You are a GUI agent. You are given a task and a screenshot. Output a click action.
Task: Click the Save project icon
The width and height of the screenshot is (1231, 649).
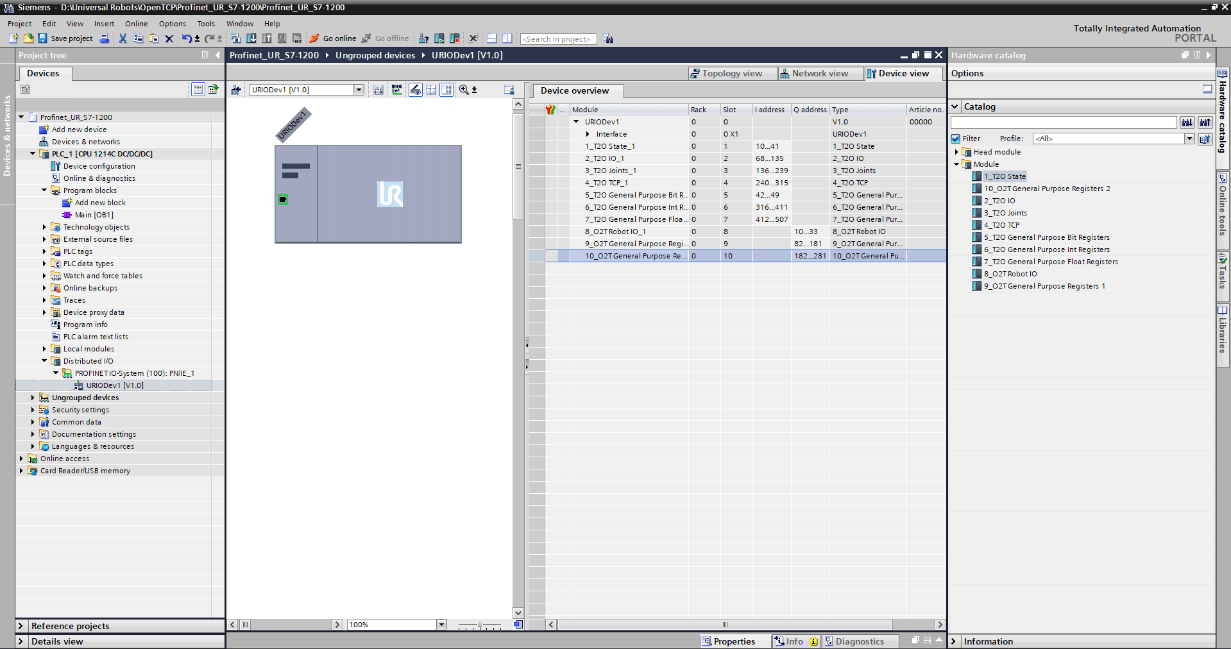pyautogui.click(x=43, y=38)
